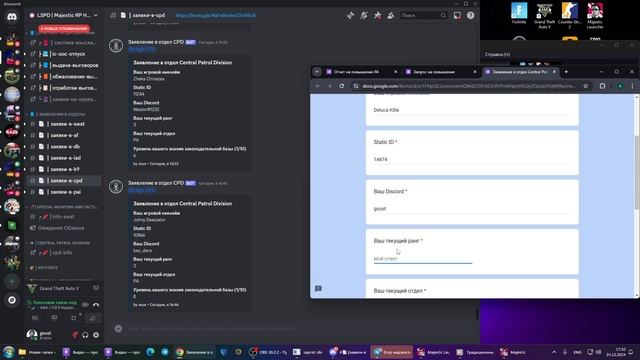Reload the Google Forms page
Image resolution: width=640 pixels, height=360 pixels.
342,86
